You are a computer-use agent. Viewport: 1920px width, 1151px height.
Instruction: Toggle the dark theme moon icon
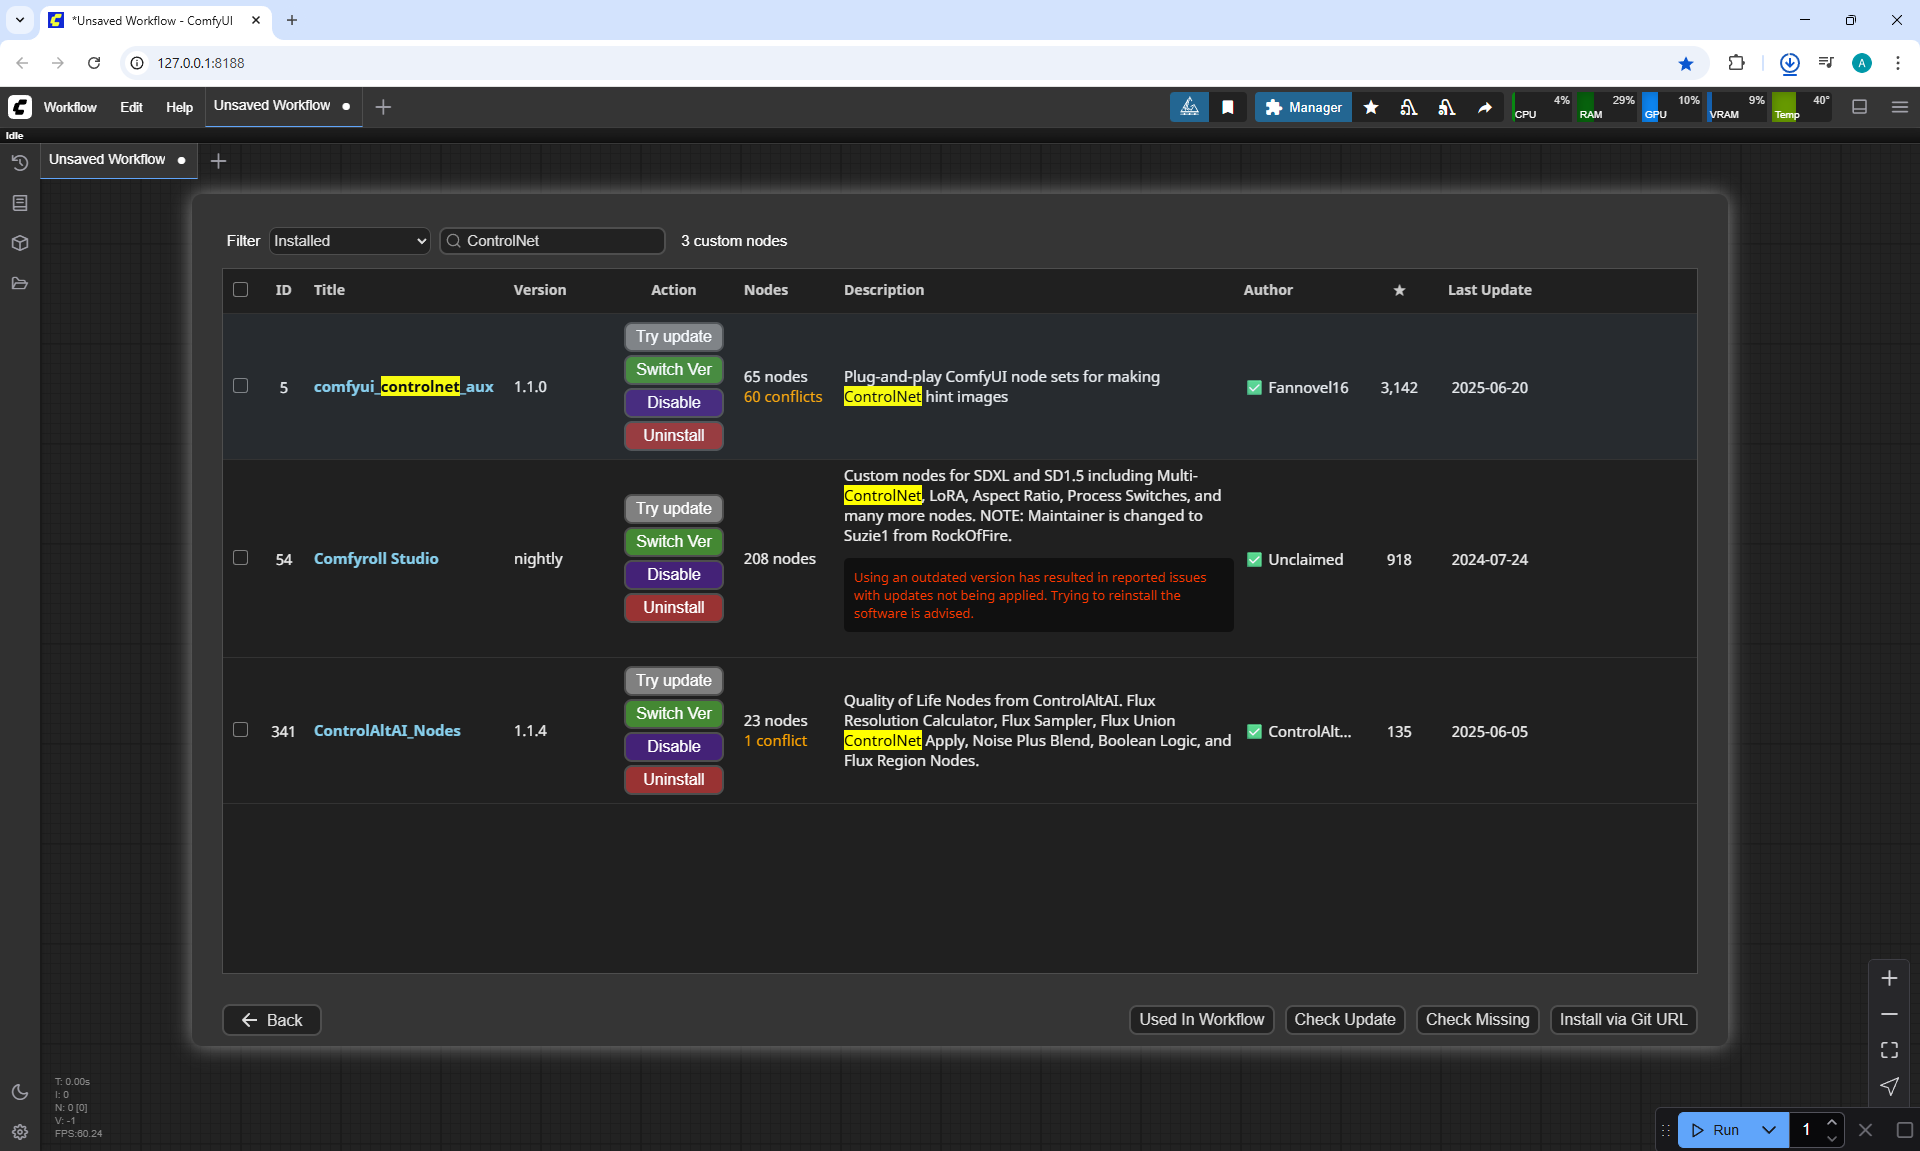click(x=19, y=1092)
